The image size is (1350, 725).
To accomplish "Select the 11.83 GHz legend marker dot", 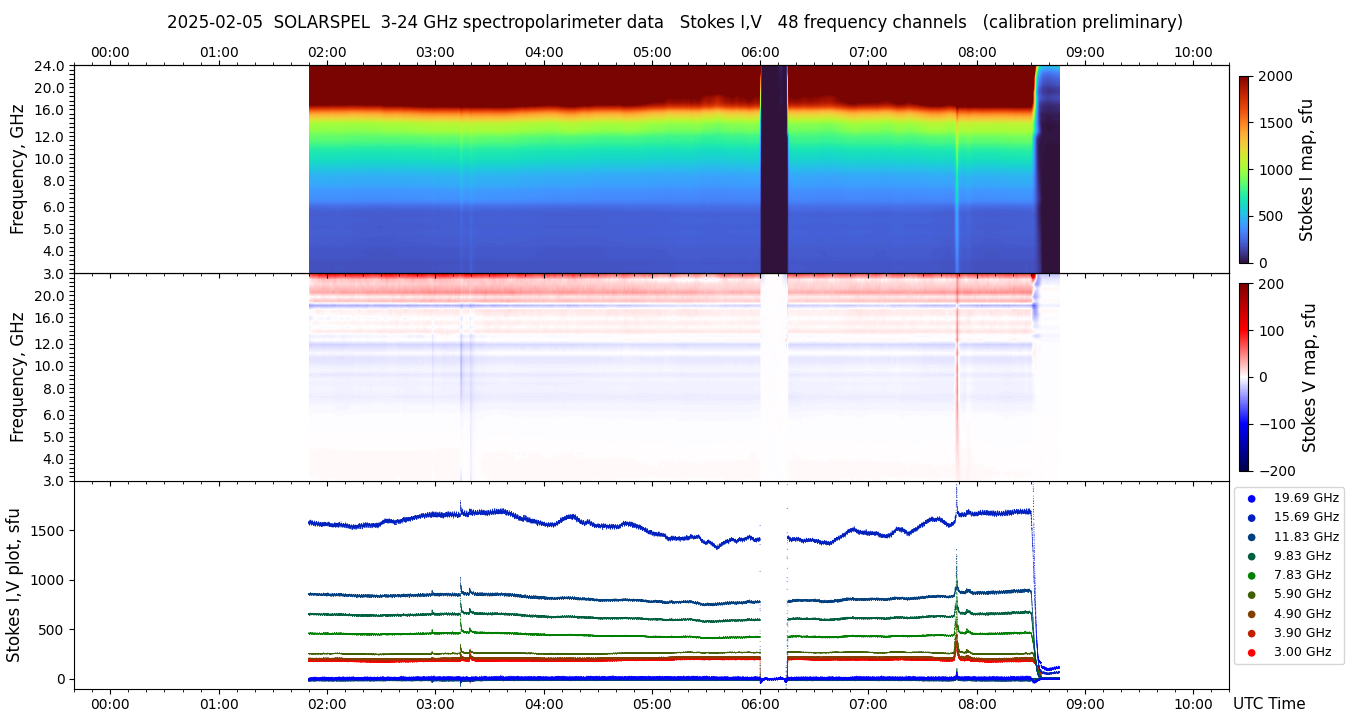I will [x=1251, y=537].
